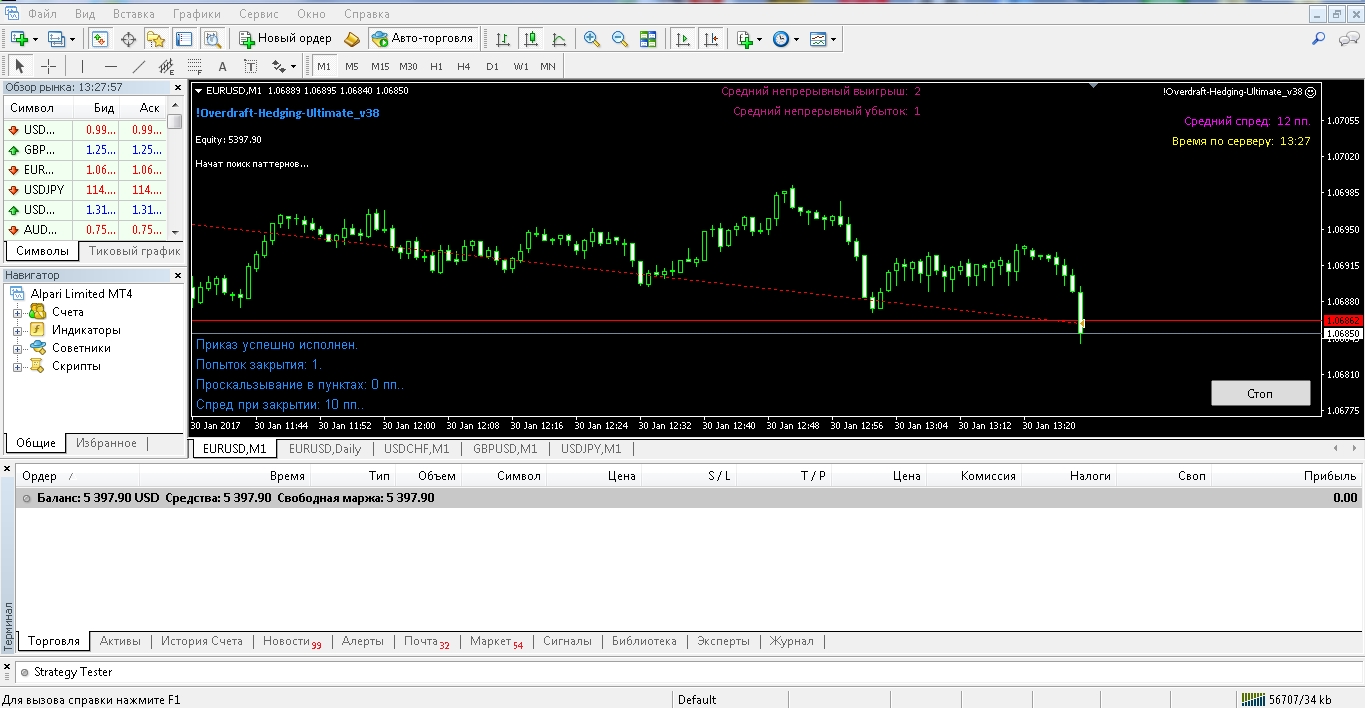Select the USDJPY row in Market Watch
Viewport: 1365px width, 708px height.
point(85,190)
